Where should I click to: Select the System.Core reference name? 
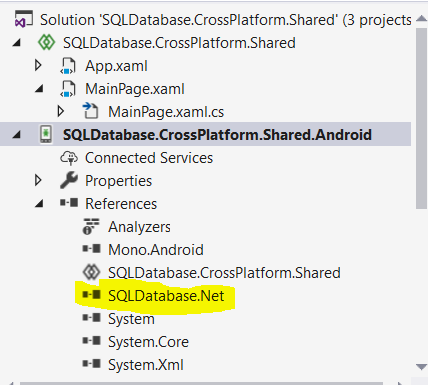pyautogui.click(x=148, y=342)
